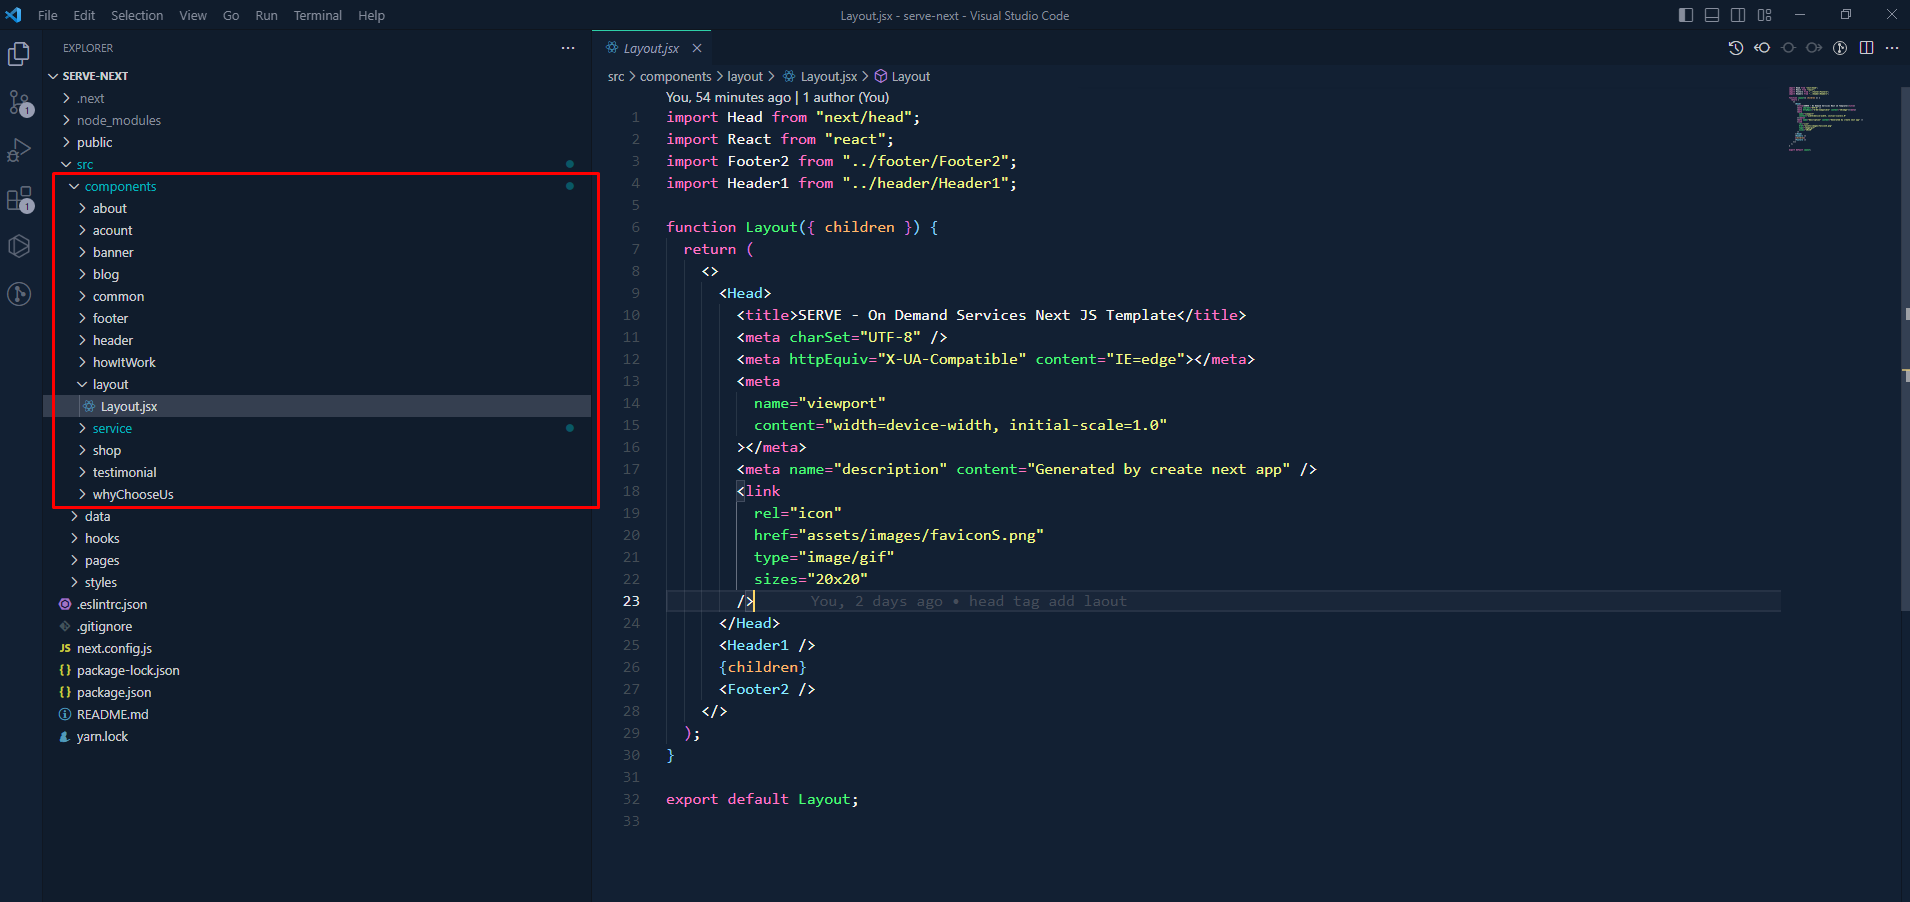Expand the public folder
The image size is (1910, 902).
(x=317, y=142)
